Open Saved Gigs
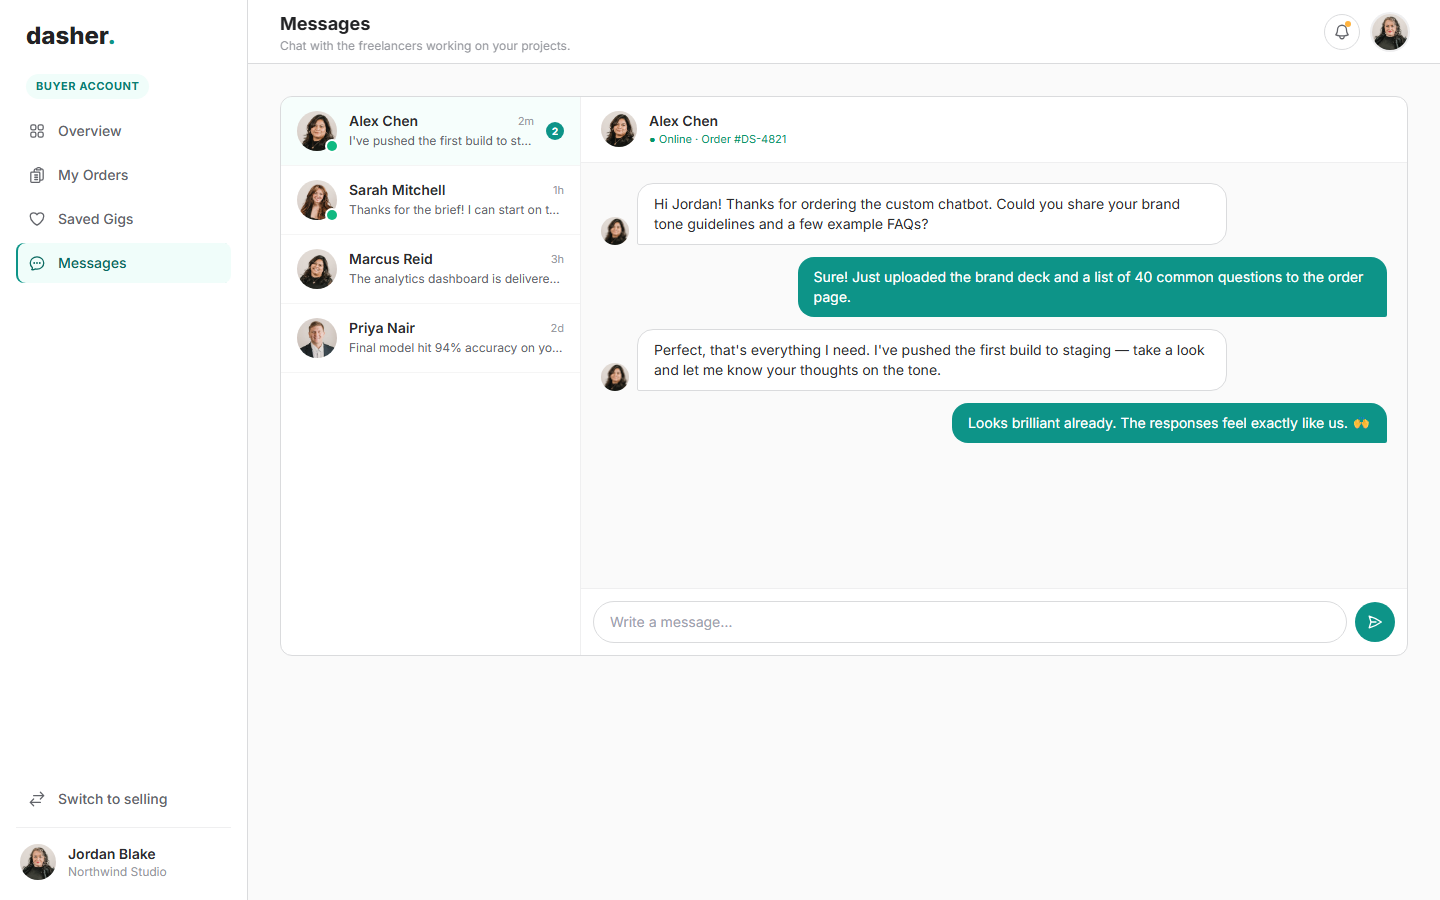Image resolution: width=1440 pixels, height=900 pixels. [x=124, y=219]
